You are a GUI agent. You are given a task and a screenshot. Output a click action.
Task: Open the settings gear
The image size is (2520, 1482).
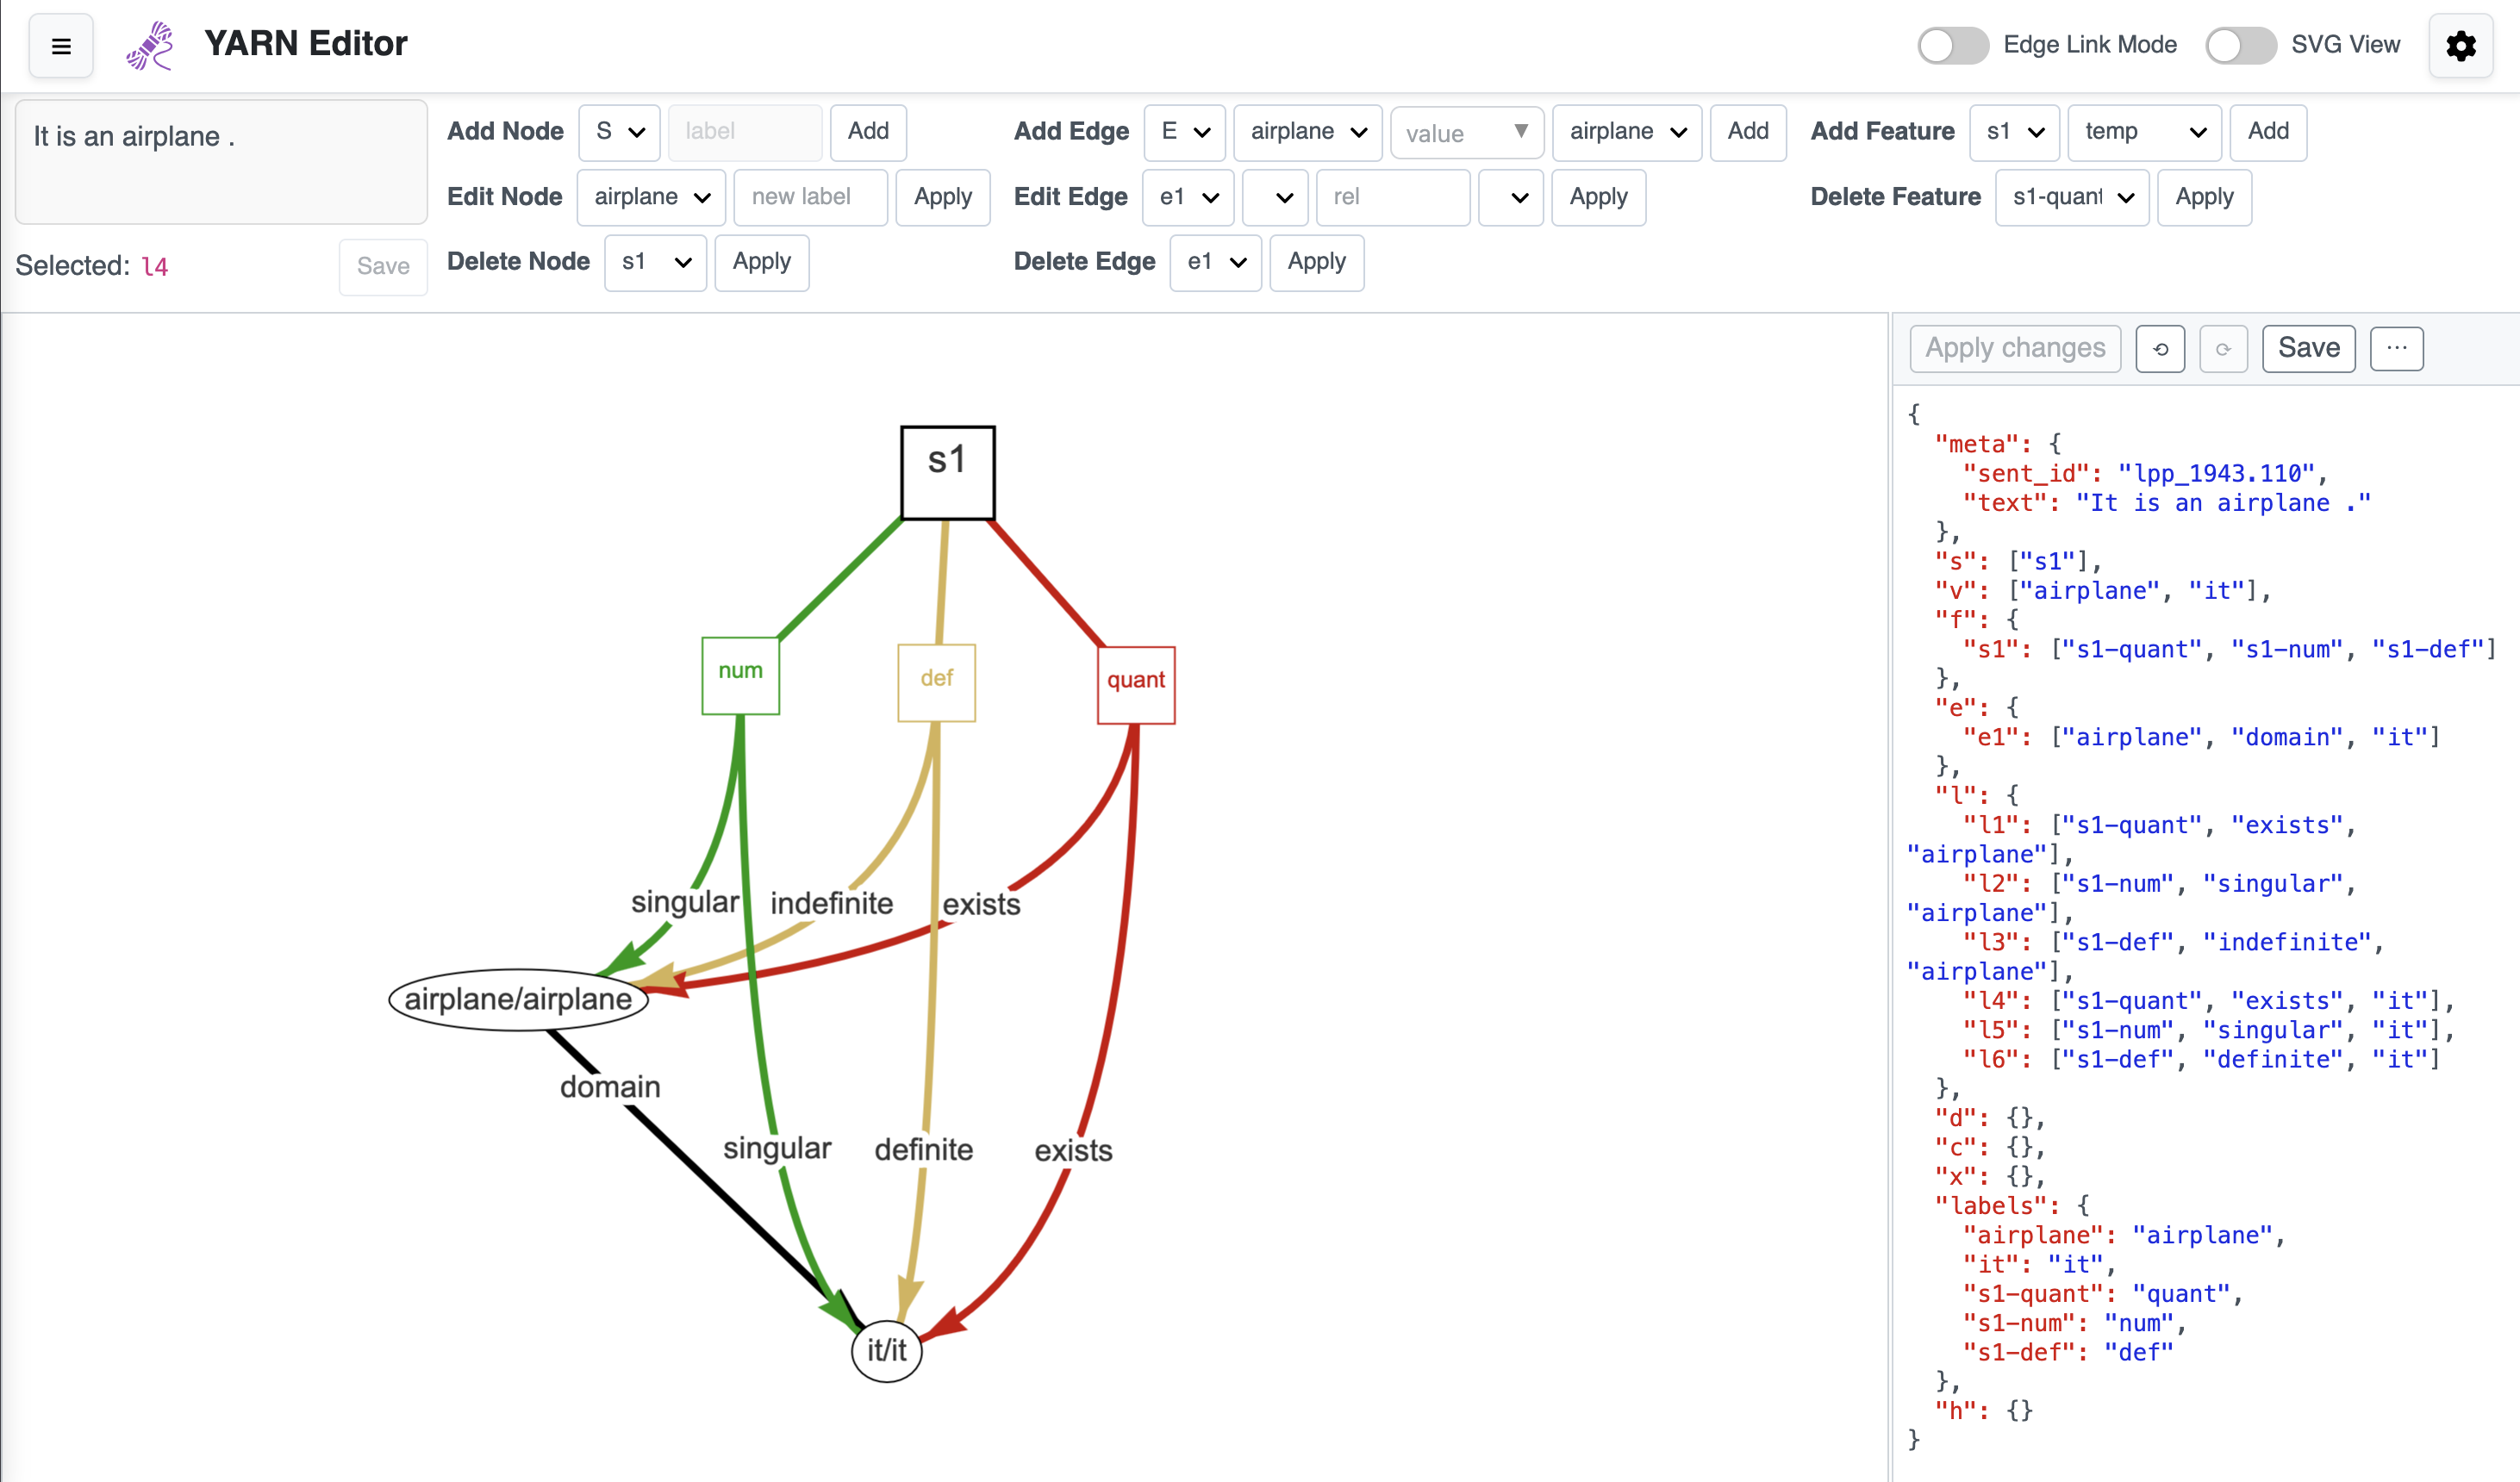2461,46
